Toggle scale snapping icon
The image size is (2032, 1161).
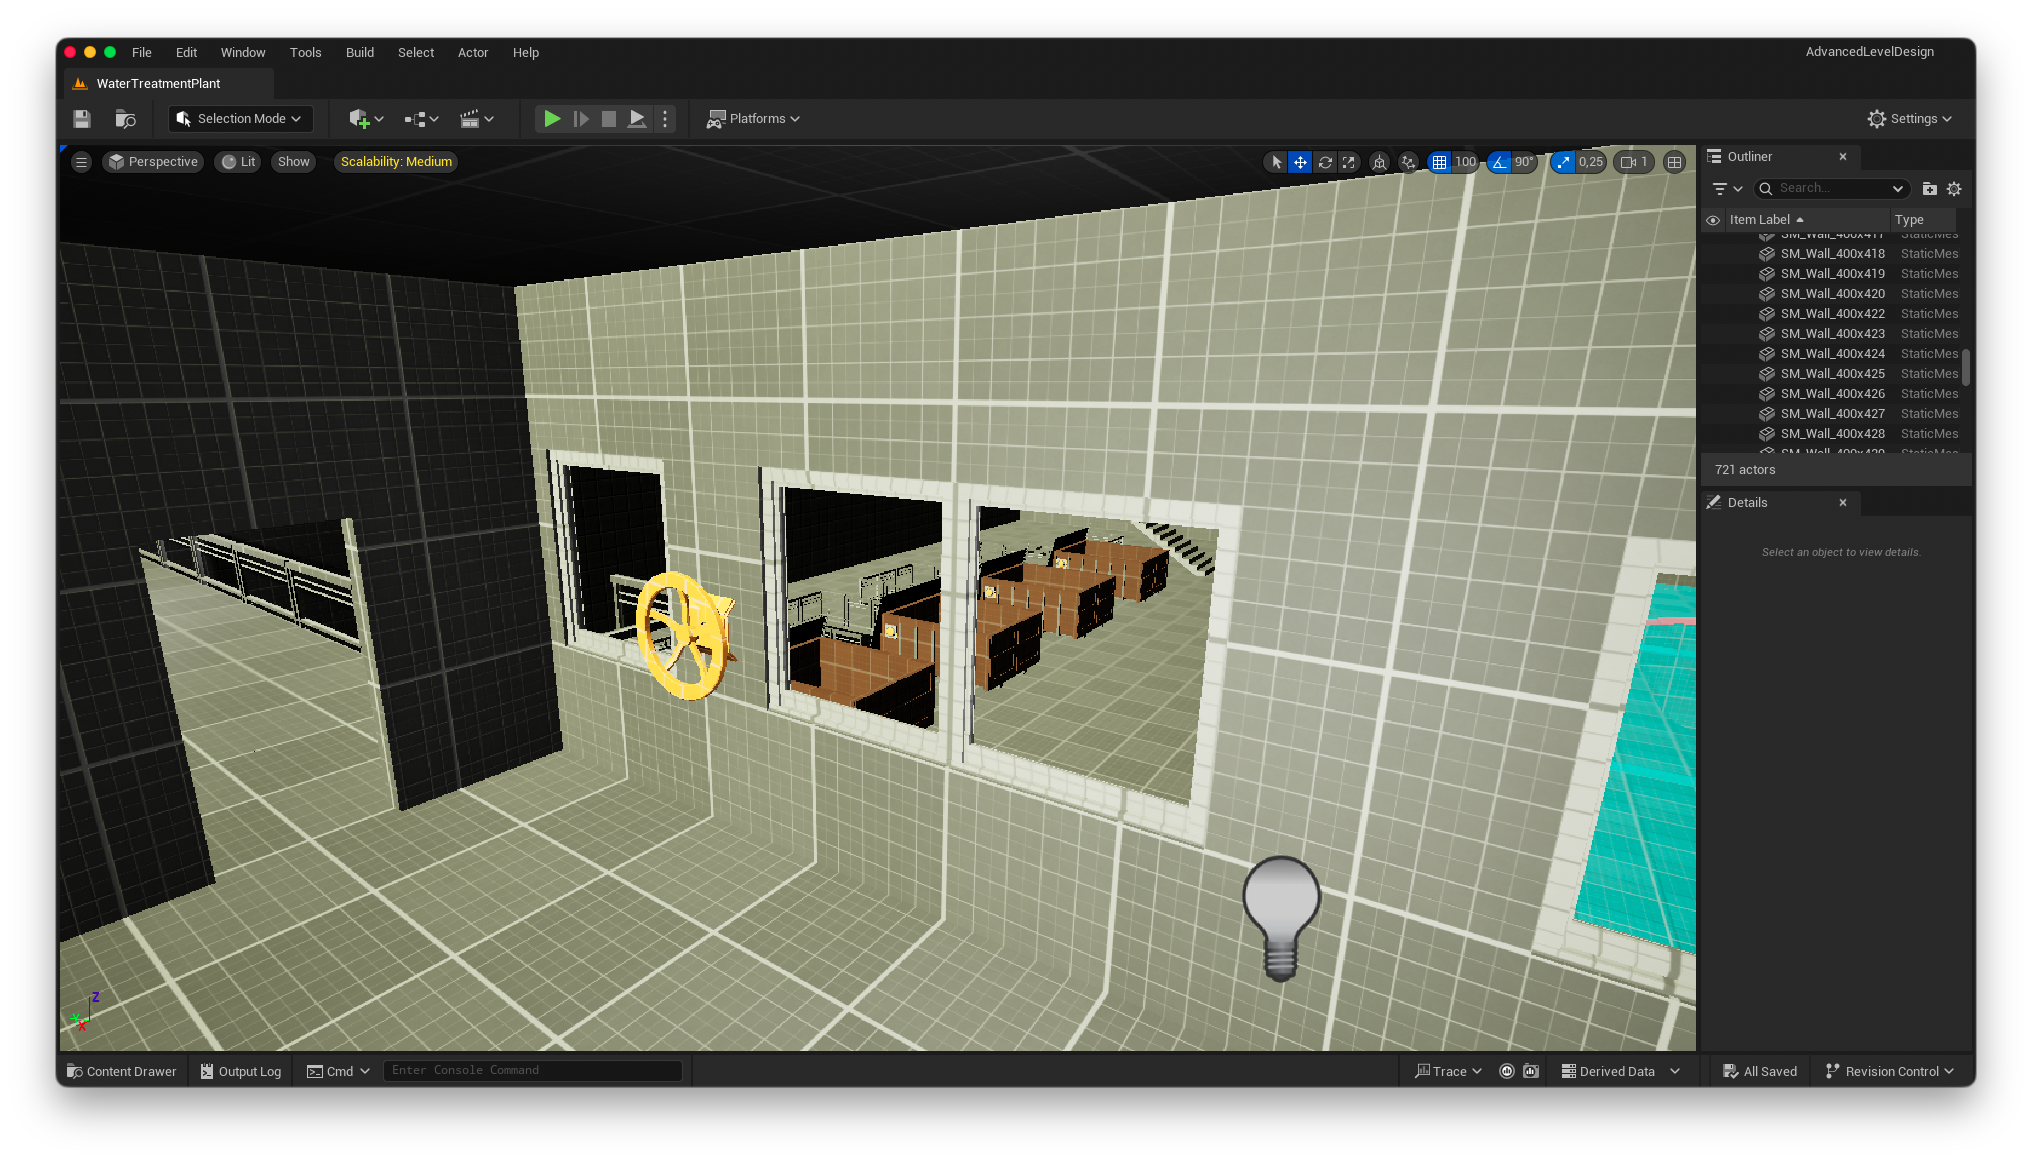tap(1563, 162)
